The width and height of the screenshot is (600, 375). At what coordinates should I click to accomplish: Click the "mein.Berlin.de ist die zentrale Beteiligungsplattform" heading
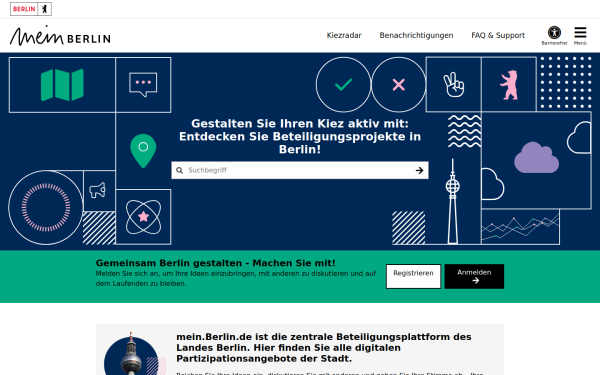tap(324, 347)
